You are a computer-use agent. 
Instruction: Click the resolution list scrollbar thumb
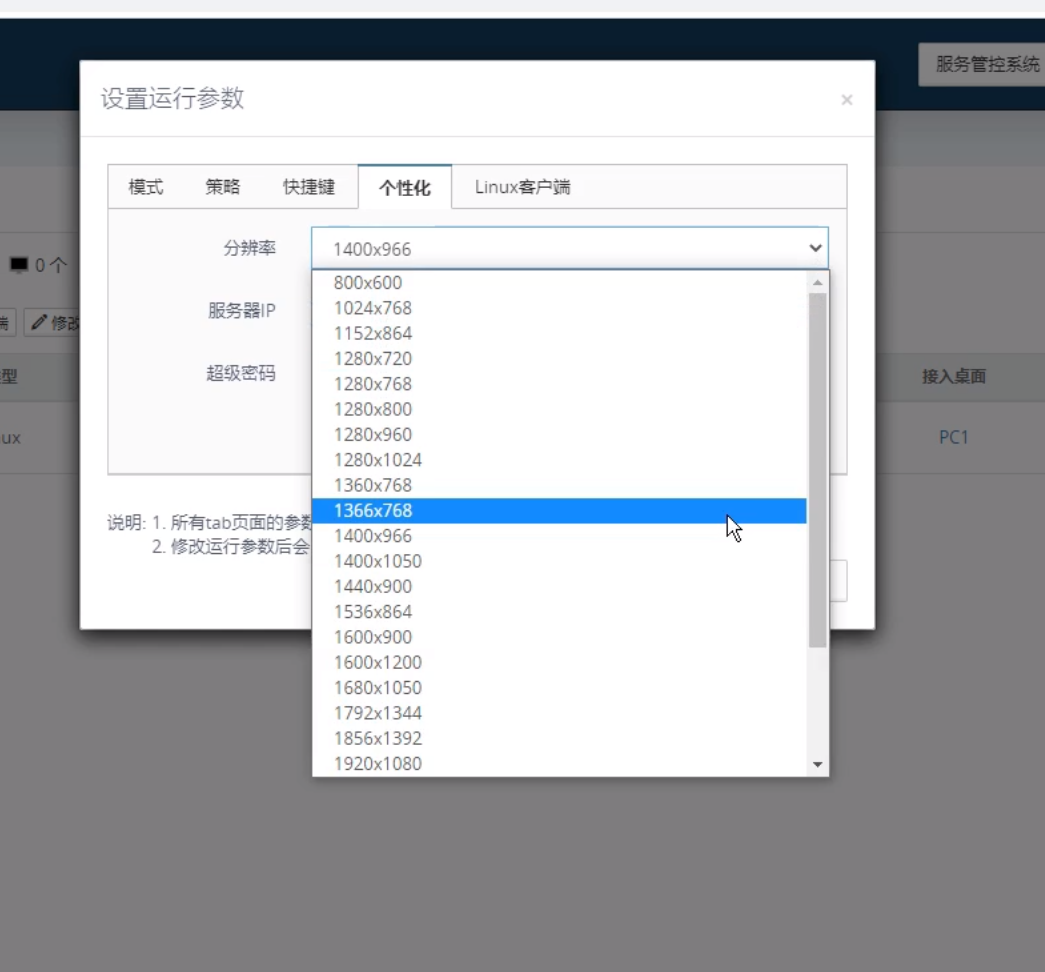tap(818, 470)
